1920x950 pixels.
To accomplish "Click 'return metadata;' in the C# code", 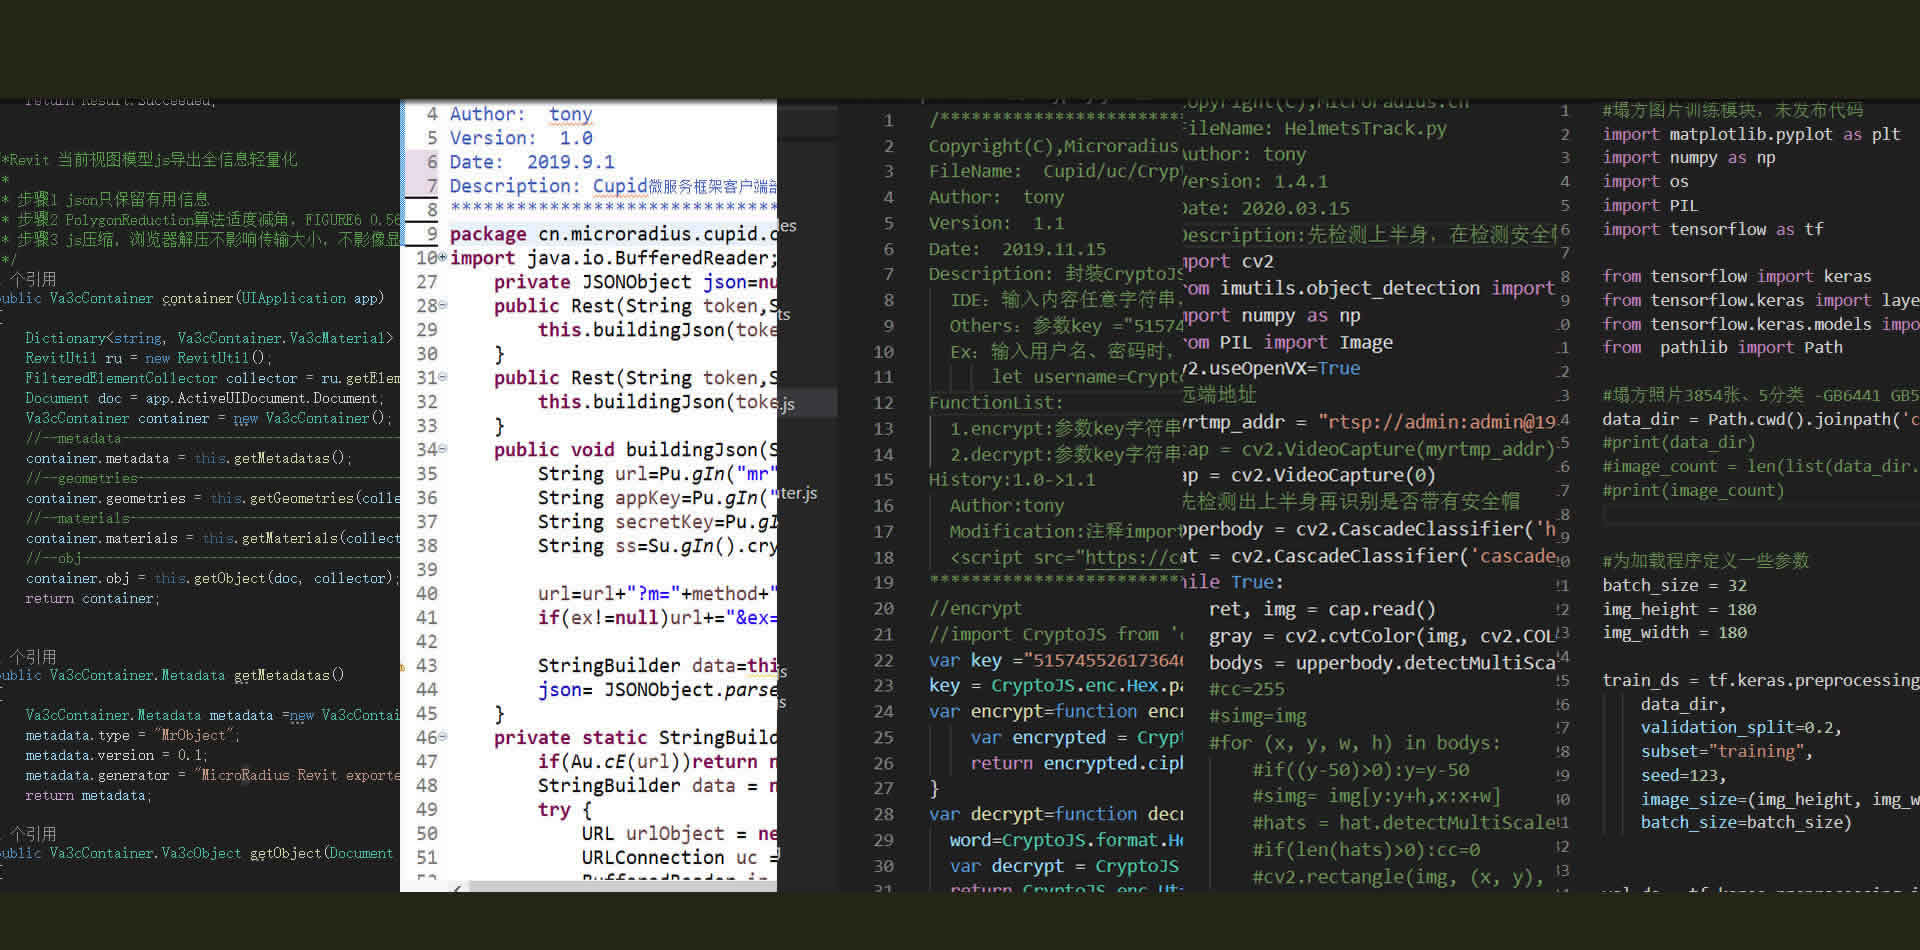I will pos(88,795).
